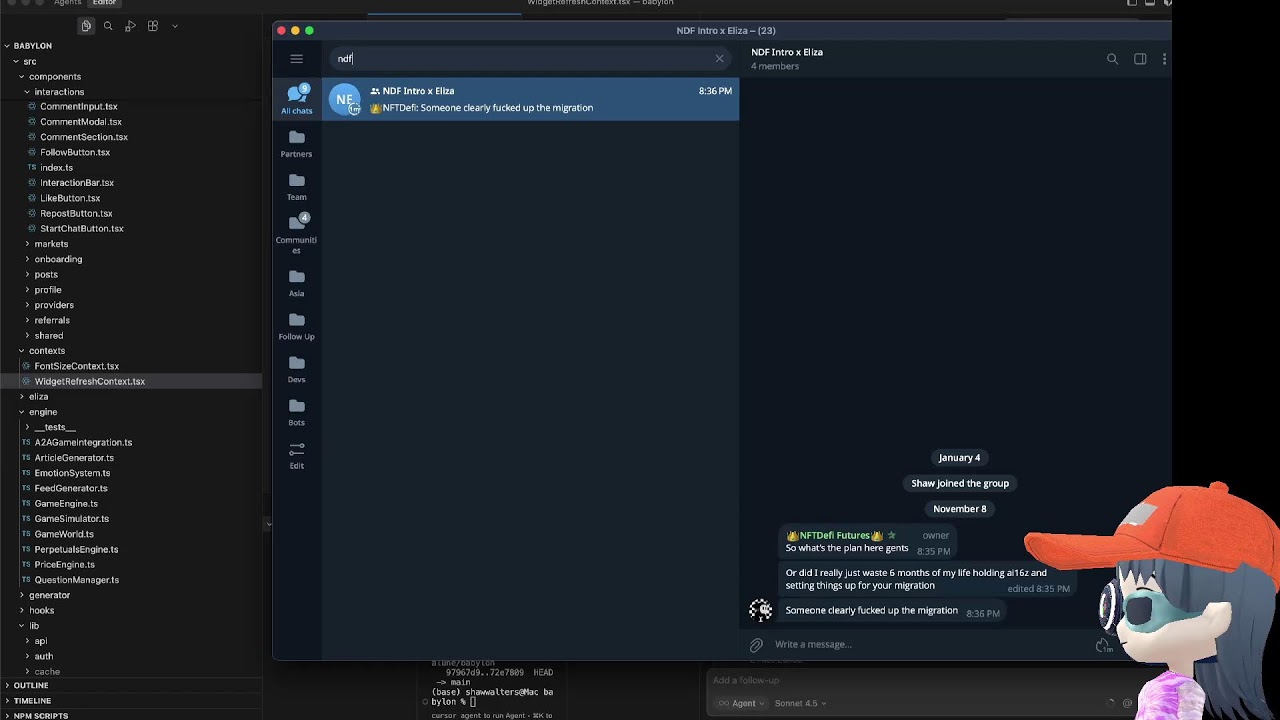Expand the referrals folder
This screenshot has height=720, width=1280.
(x=52, y=320)
